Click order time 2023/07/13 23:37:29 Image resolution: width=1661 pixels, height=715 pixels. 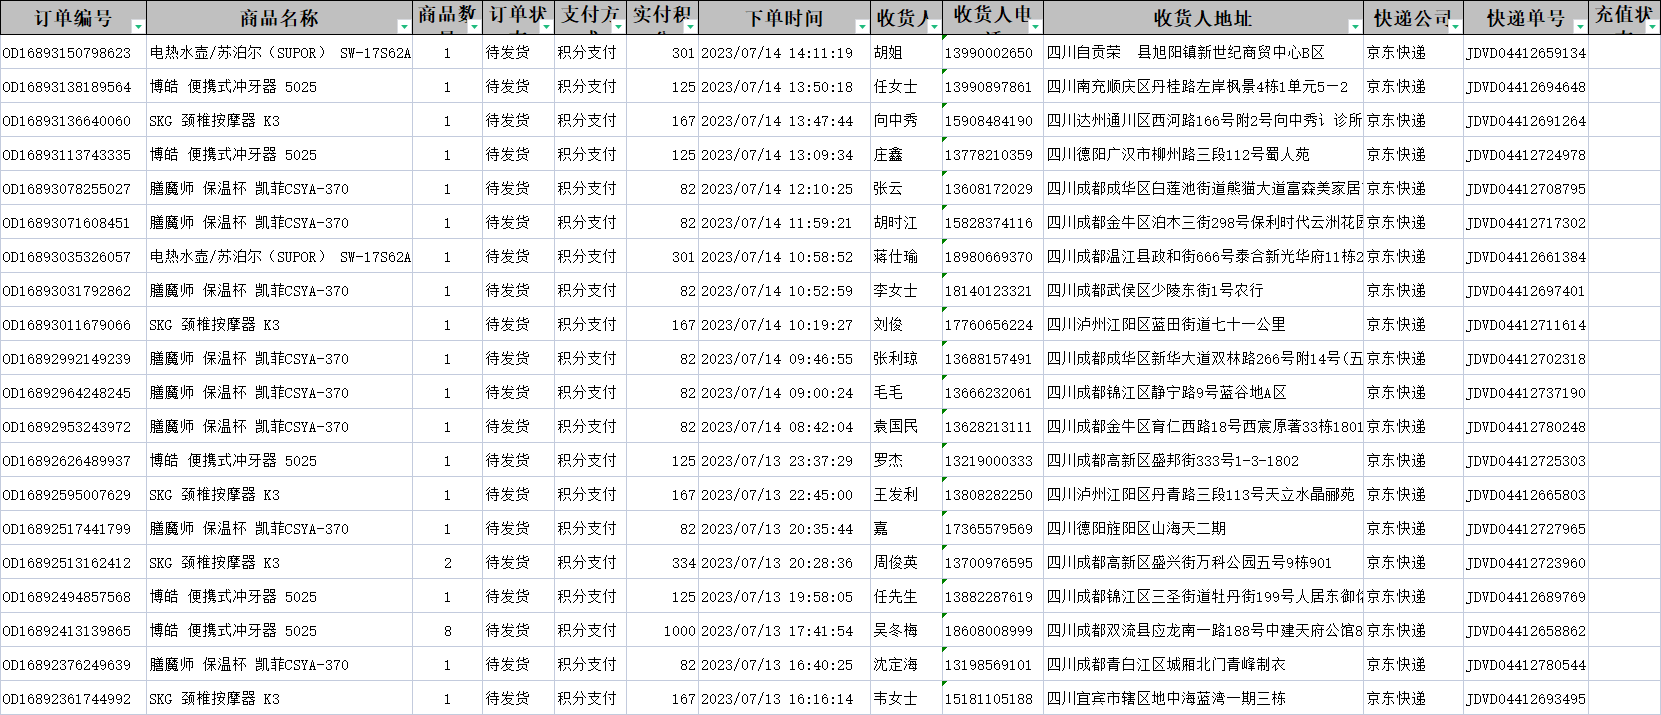tap(777, 461)
